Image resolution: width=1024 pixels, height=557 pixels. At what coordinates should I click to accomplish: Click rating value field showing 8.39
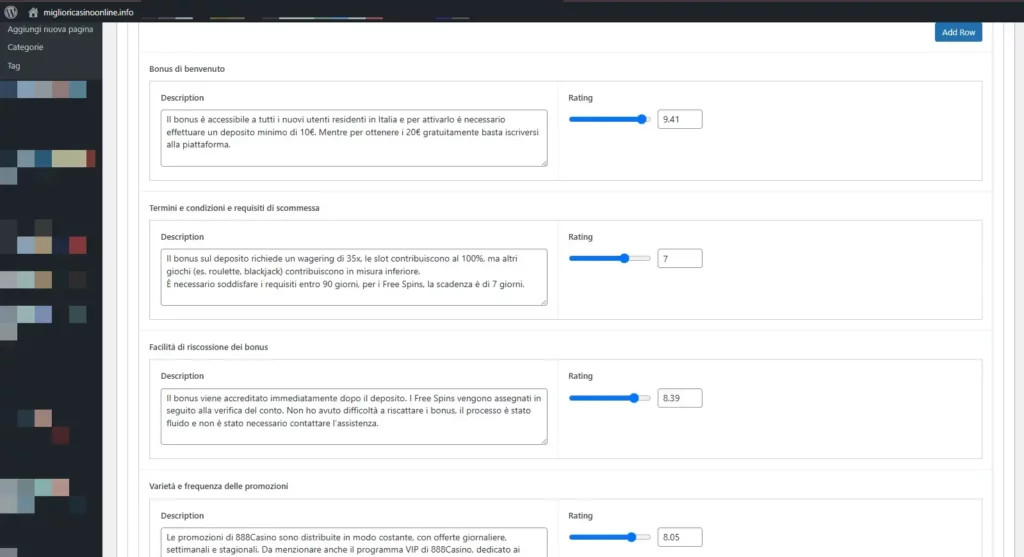point(680,398)
